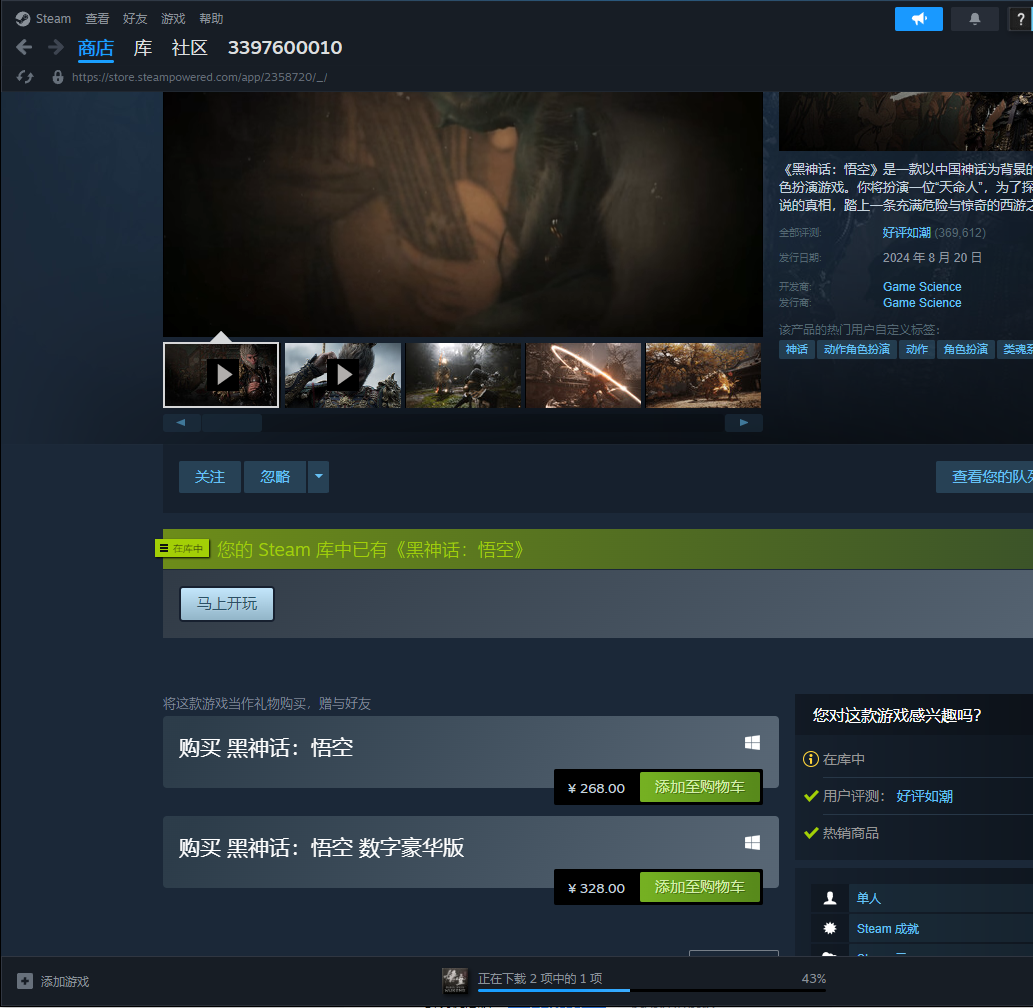Open the Game Science publisher link

(x=922, y=303)
